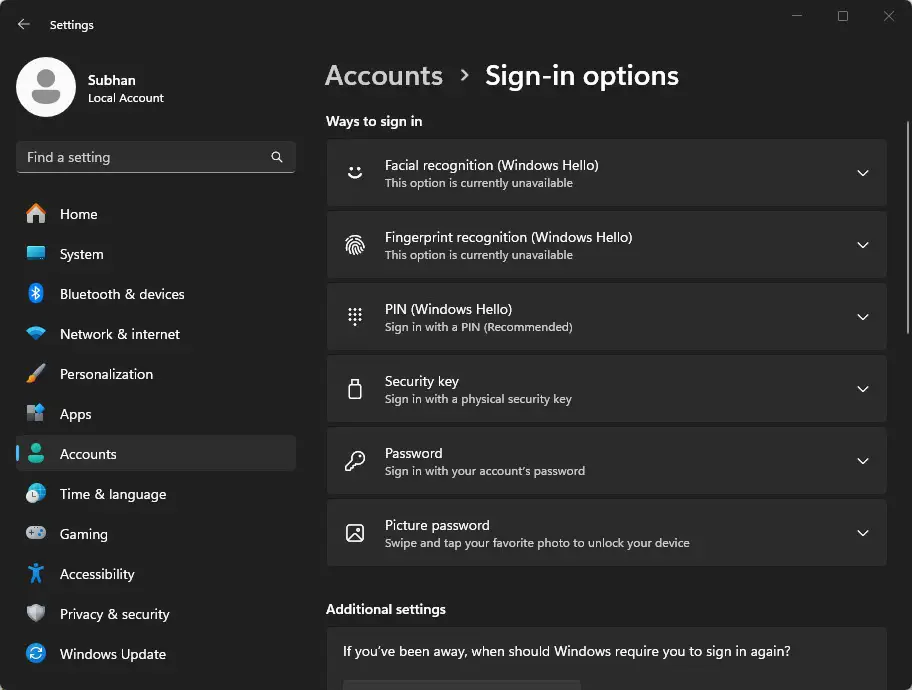Click the Privacy shield icon
Viewport: 912px width, 690px height.
pyautogui.click(x=35, y=613)
